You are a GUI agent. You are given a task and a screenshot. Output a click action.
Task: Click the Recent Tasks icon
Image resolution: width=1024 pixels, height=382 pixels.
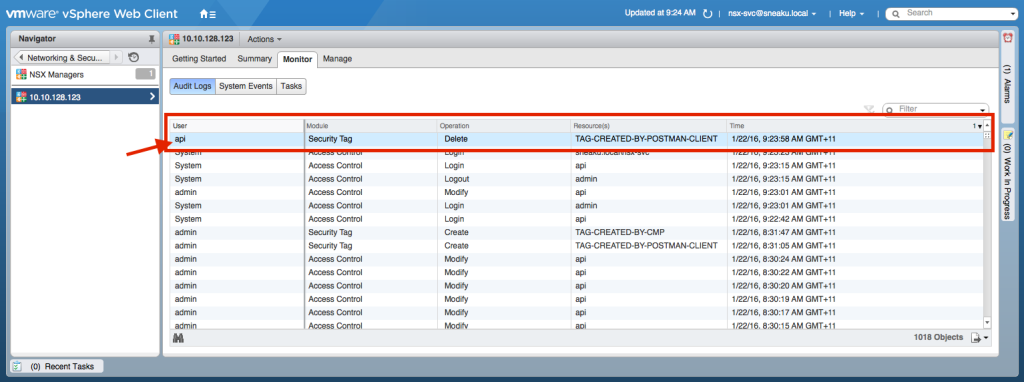pos(18,366)
